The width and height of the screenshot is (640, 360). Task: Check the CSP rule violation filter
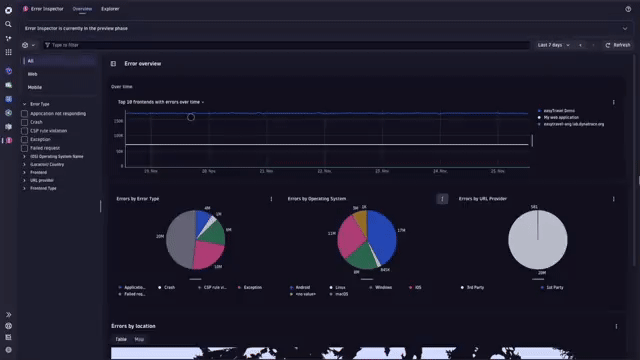coord(24,131)
